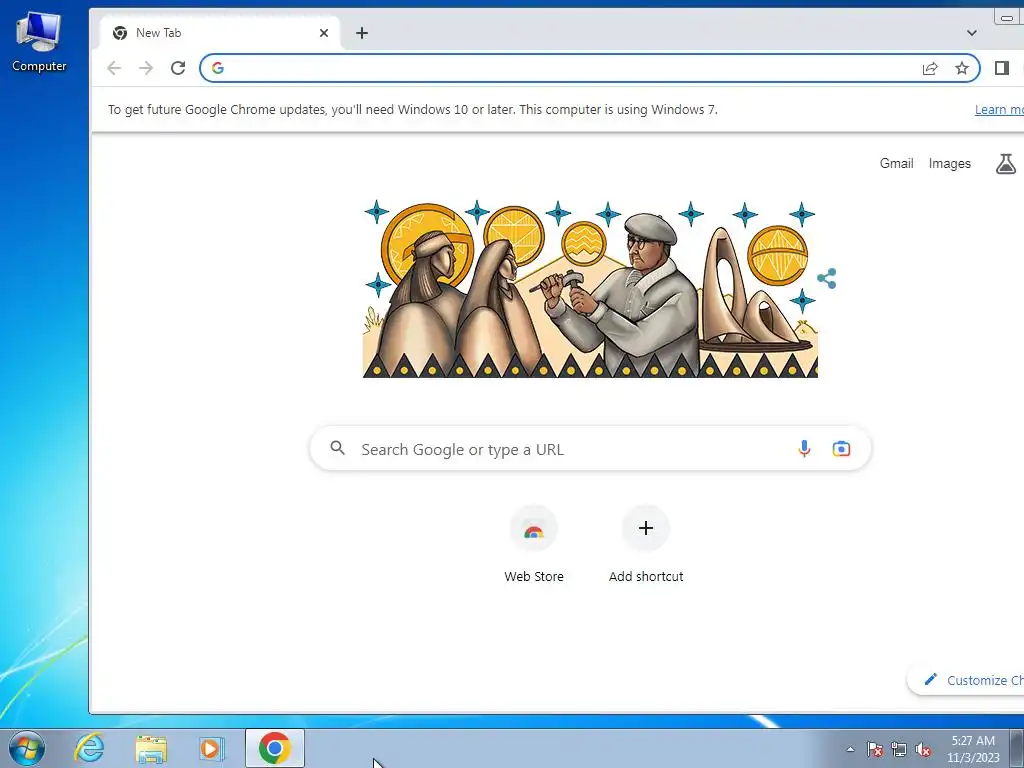Viewport: 1024px width, 768px height.
Task: Expand the tab search dropdown arrow
Action: (x=972, y=33)
